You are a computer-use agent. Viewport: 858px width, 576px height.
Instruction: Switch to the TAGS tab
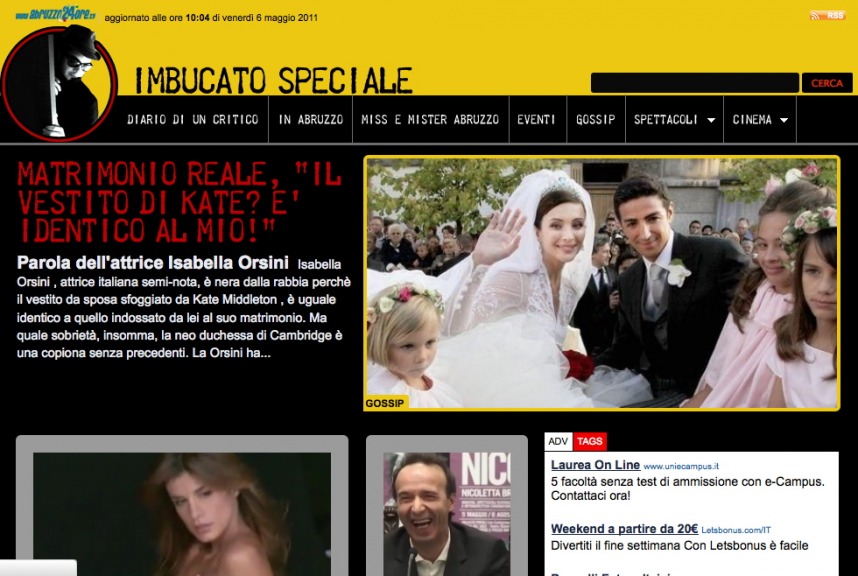(589, 441)
